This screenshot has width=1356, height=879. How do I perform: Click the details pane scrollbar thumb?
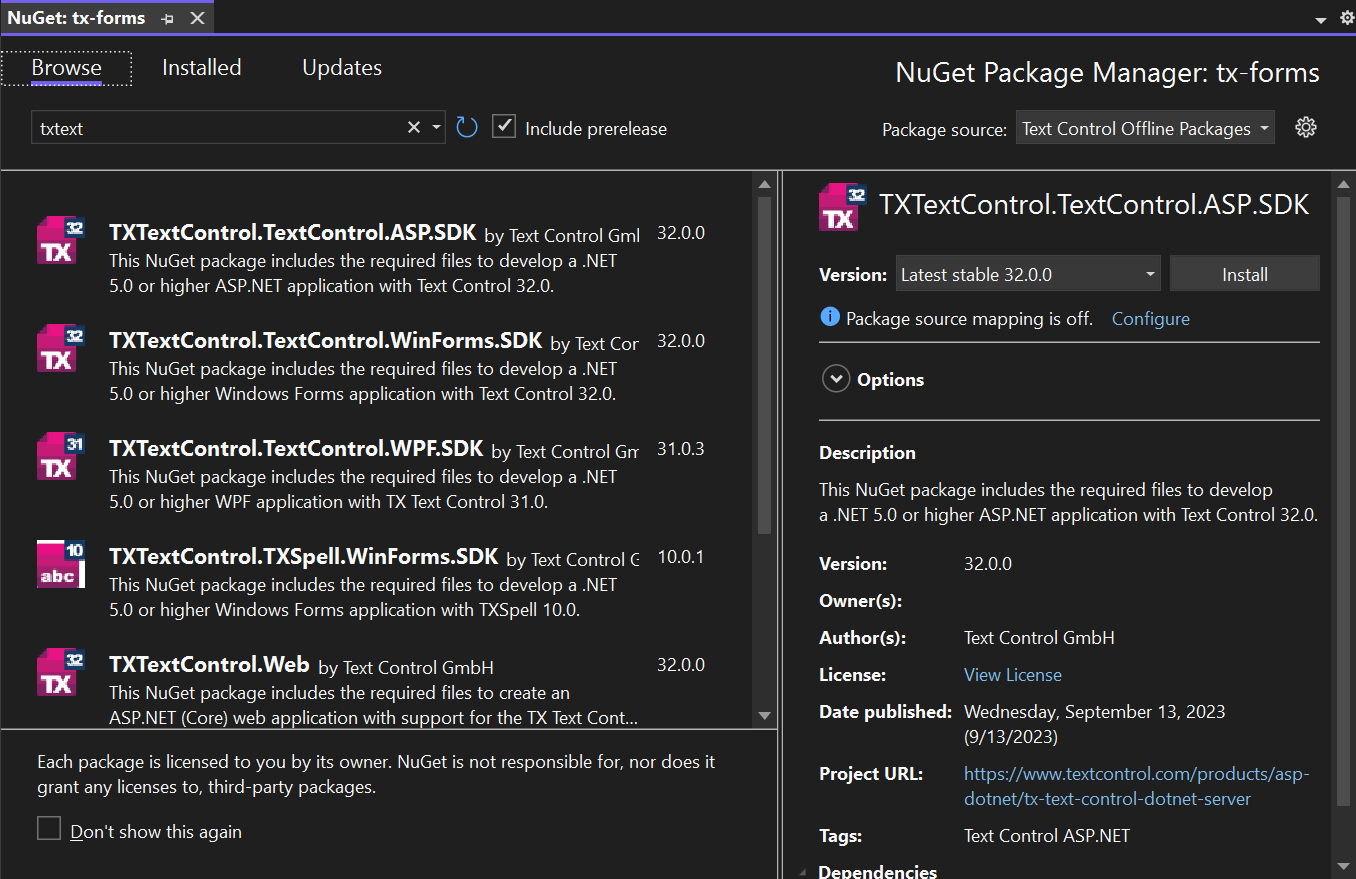[x=1343, y=500]
